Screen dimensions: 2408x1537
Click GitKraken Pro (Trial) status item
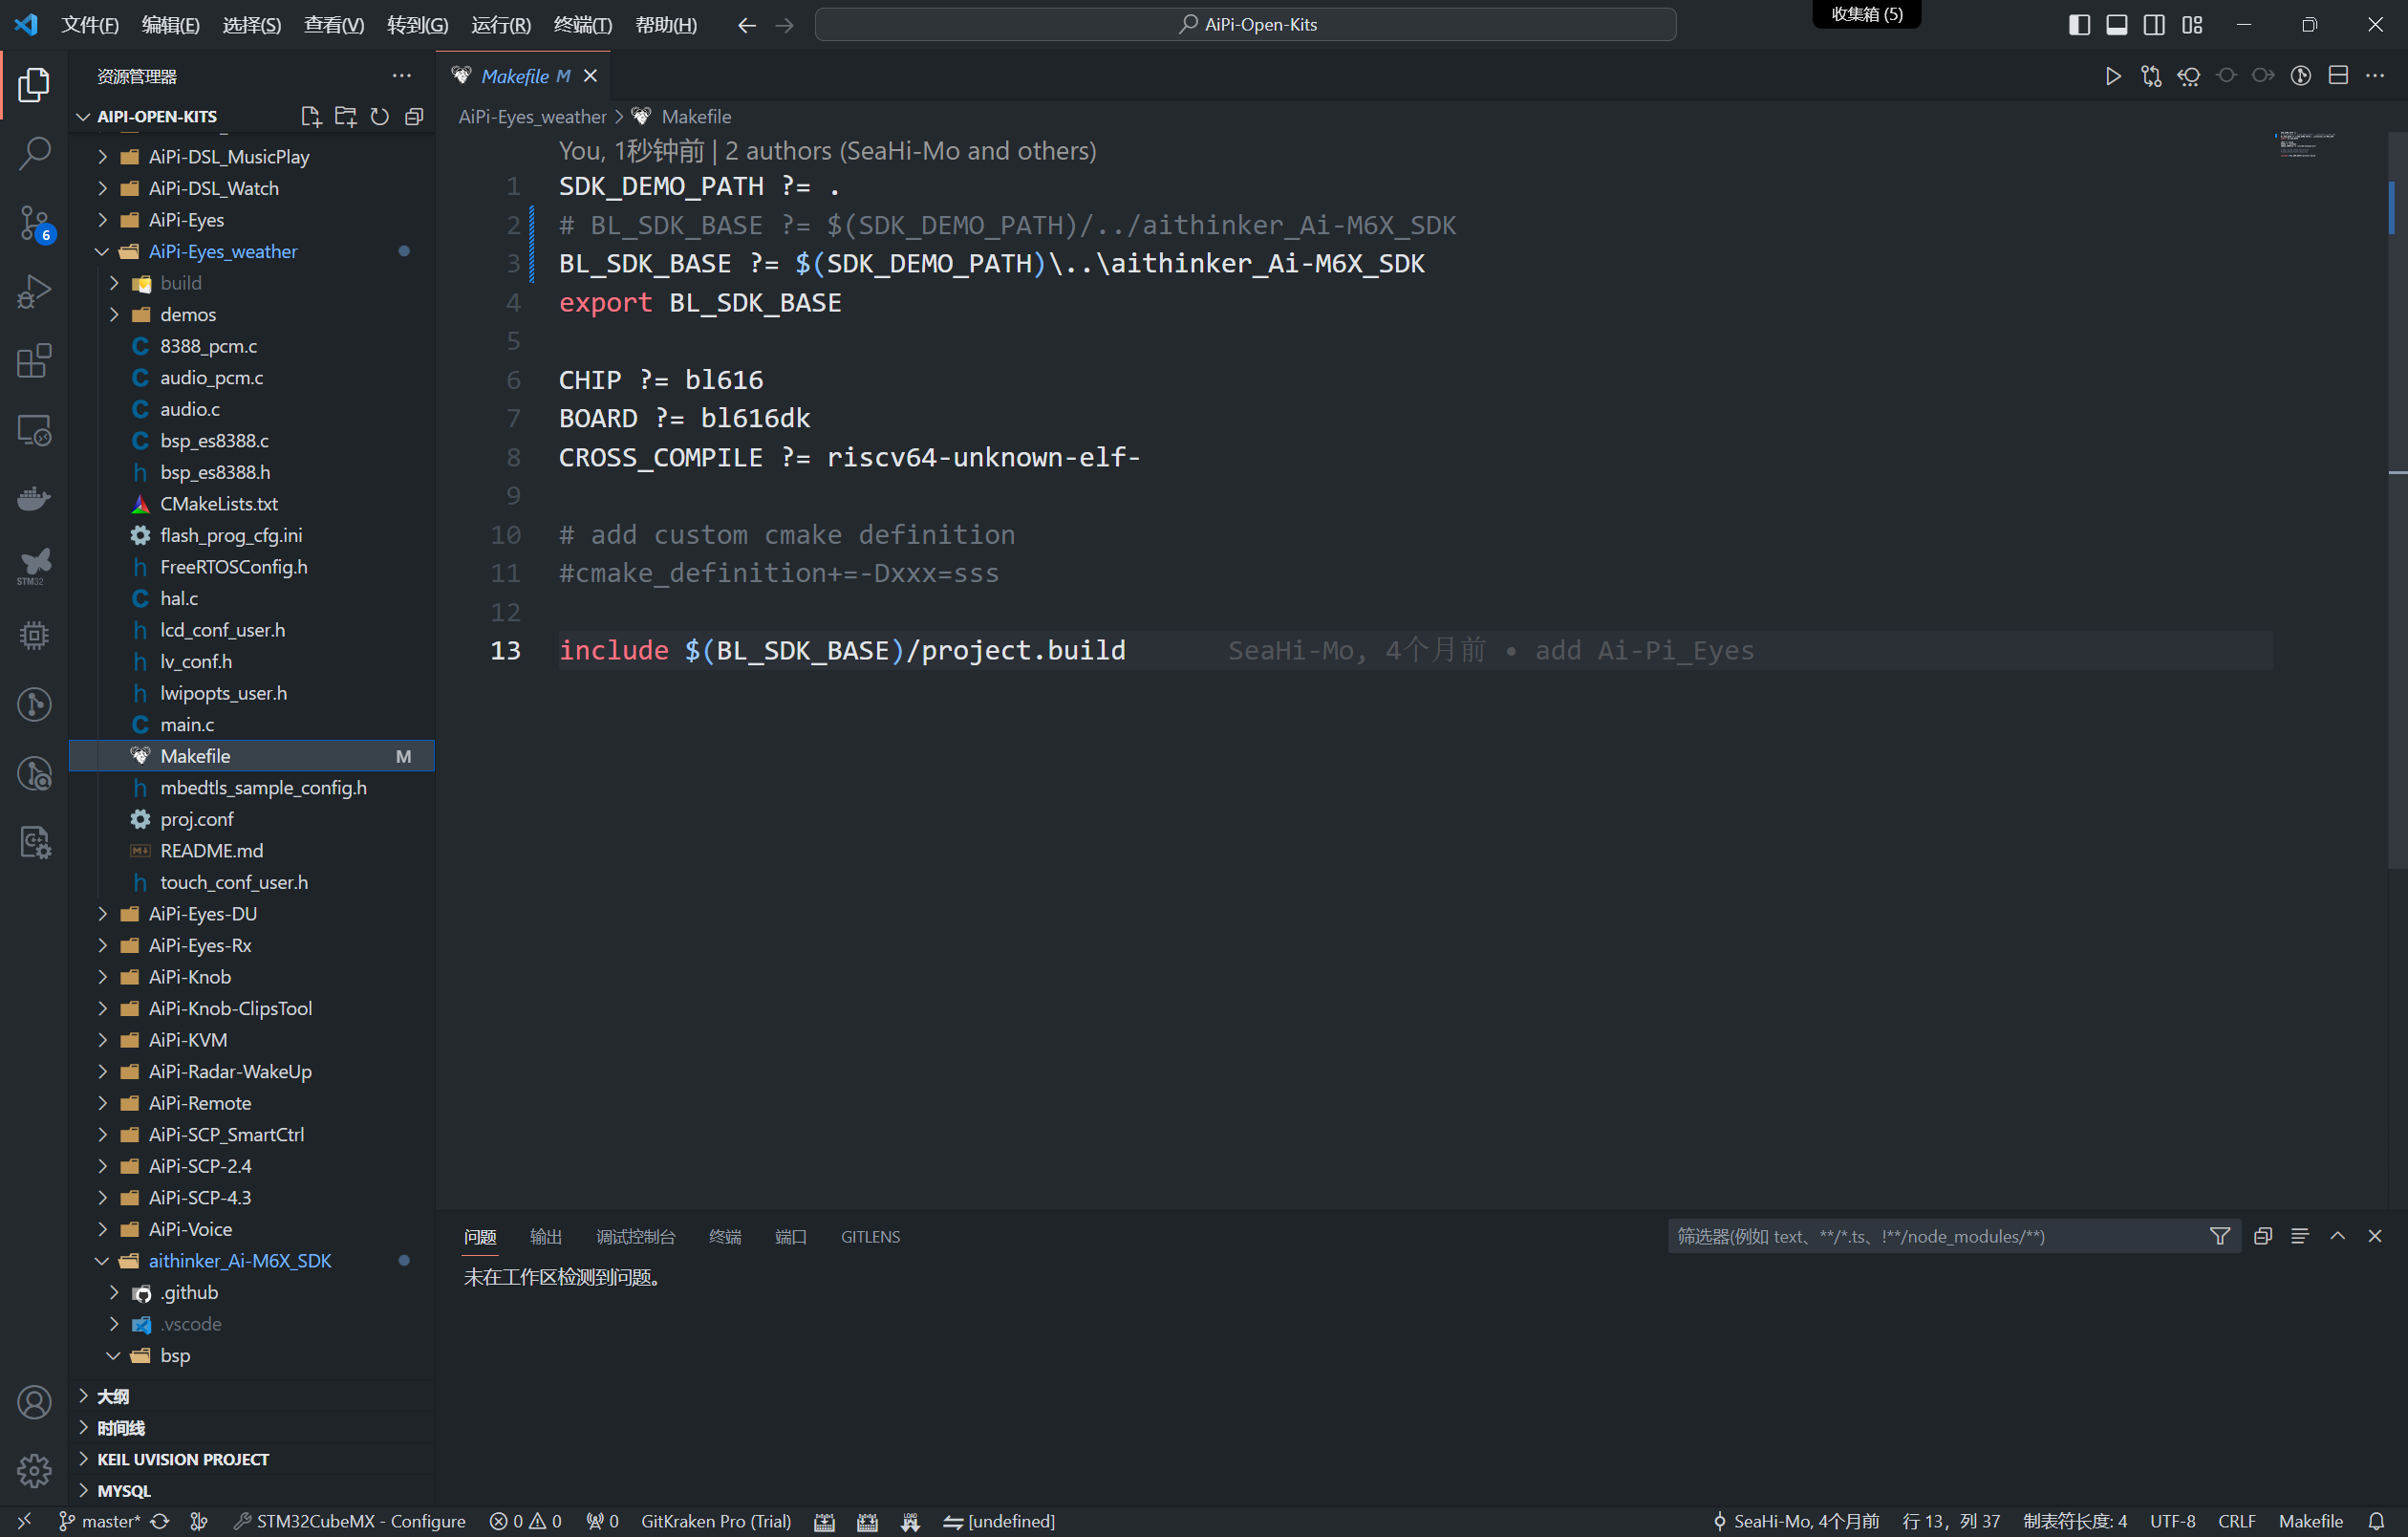coord(716,1521)
